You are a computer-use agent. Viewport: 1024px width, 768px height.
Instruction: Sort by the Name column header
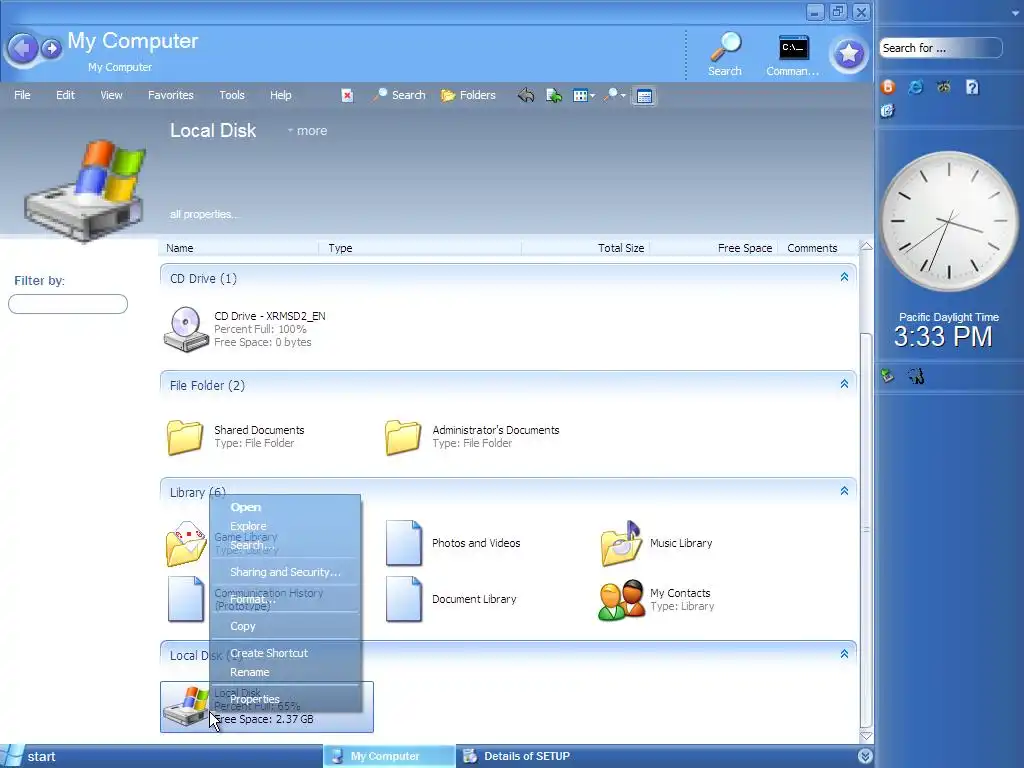tap(238, 248)
